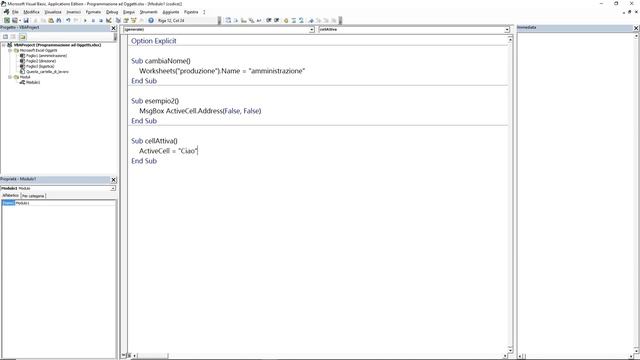The height and width of the screenshot is (360, 640).
Task: Open Properties Window toolbar icon
Action: pyautogui.click(x=126, y=20)
